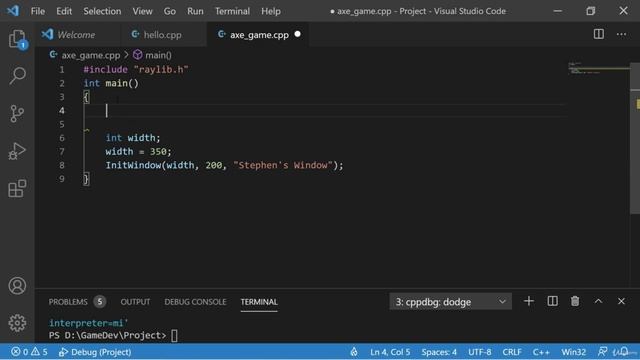
Task: Click the terminal prompt input line
Action: pyautogui.click(x=113, y=336)
